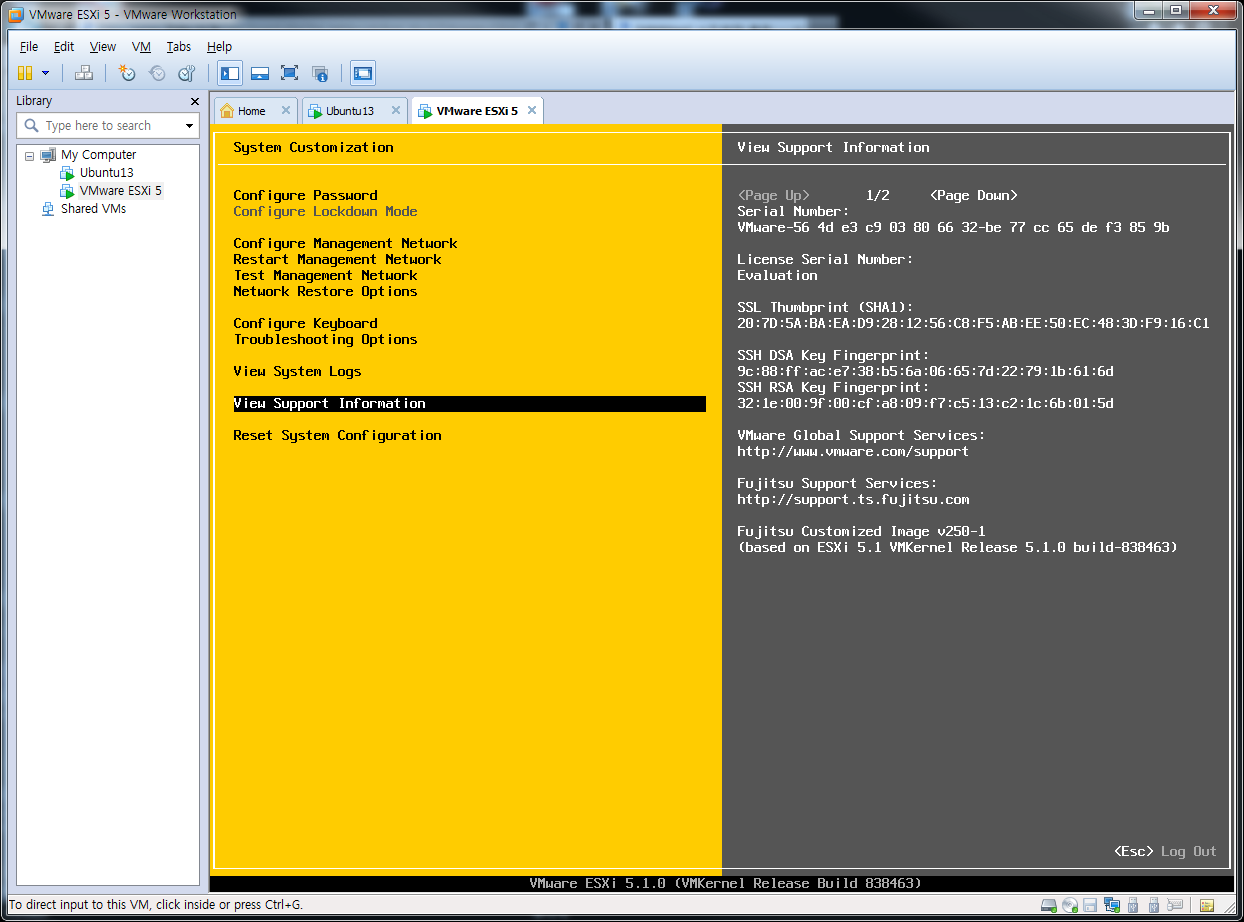Click the Fujitsu Customized Image v250-1 text
The height and width of the screenshot is (922, 1244).
click(861, 531)
